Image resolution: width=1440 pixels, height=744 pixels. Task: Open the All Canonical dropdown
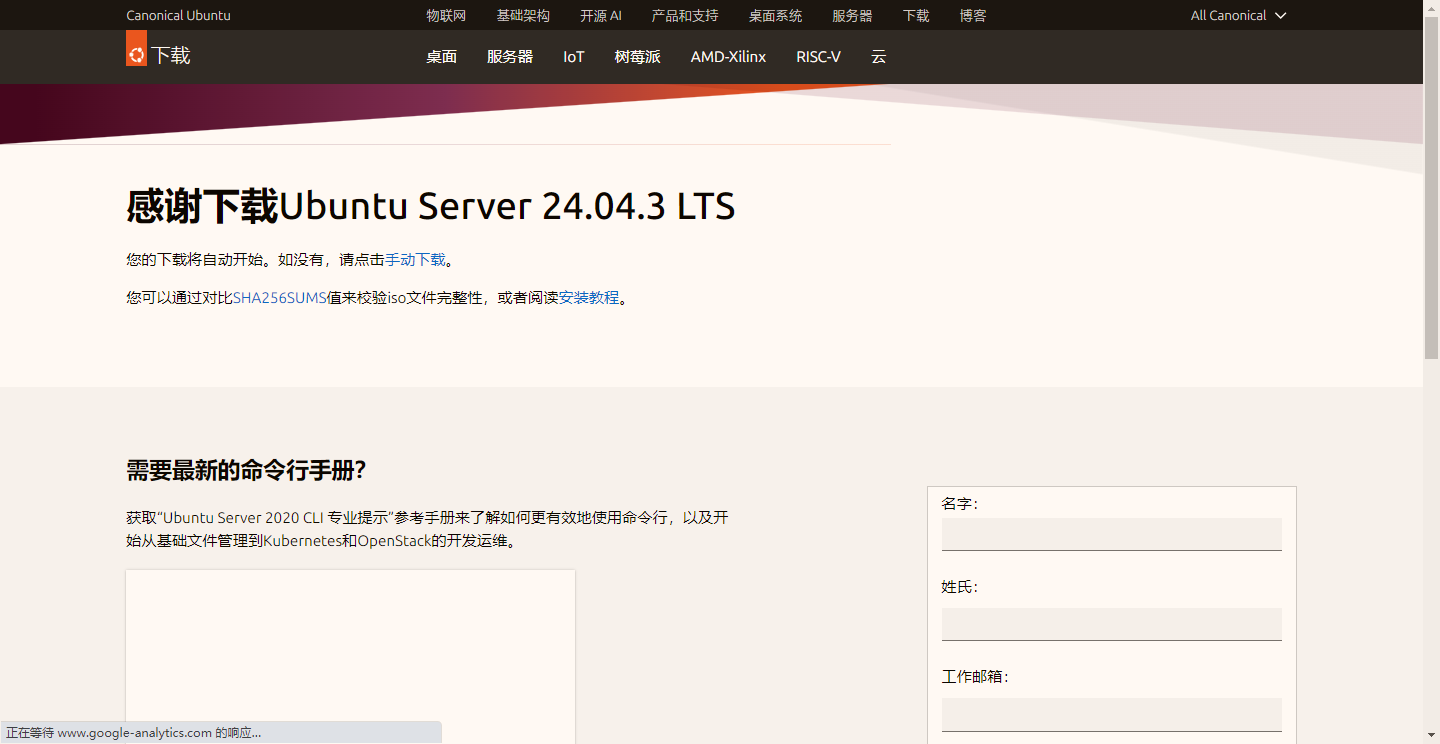coord(1238,15)
